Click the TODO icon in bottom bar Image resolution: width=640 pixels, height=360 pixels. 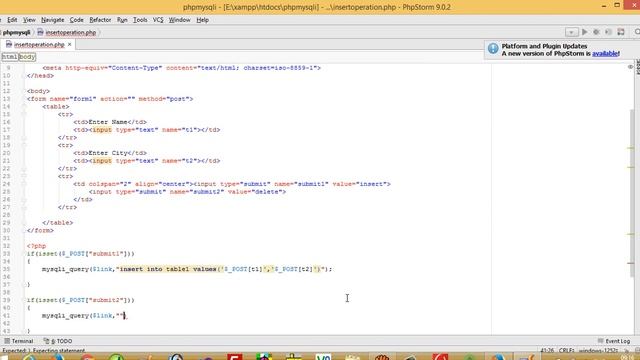[x=46, y=341]
